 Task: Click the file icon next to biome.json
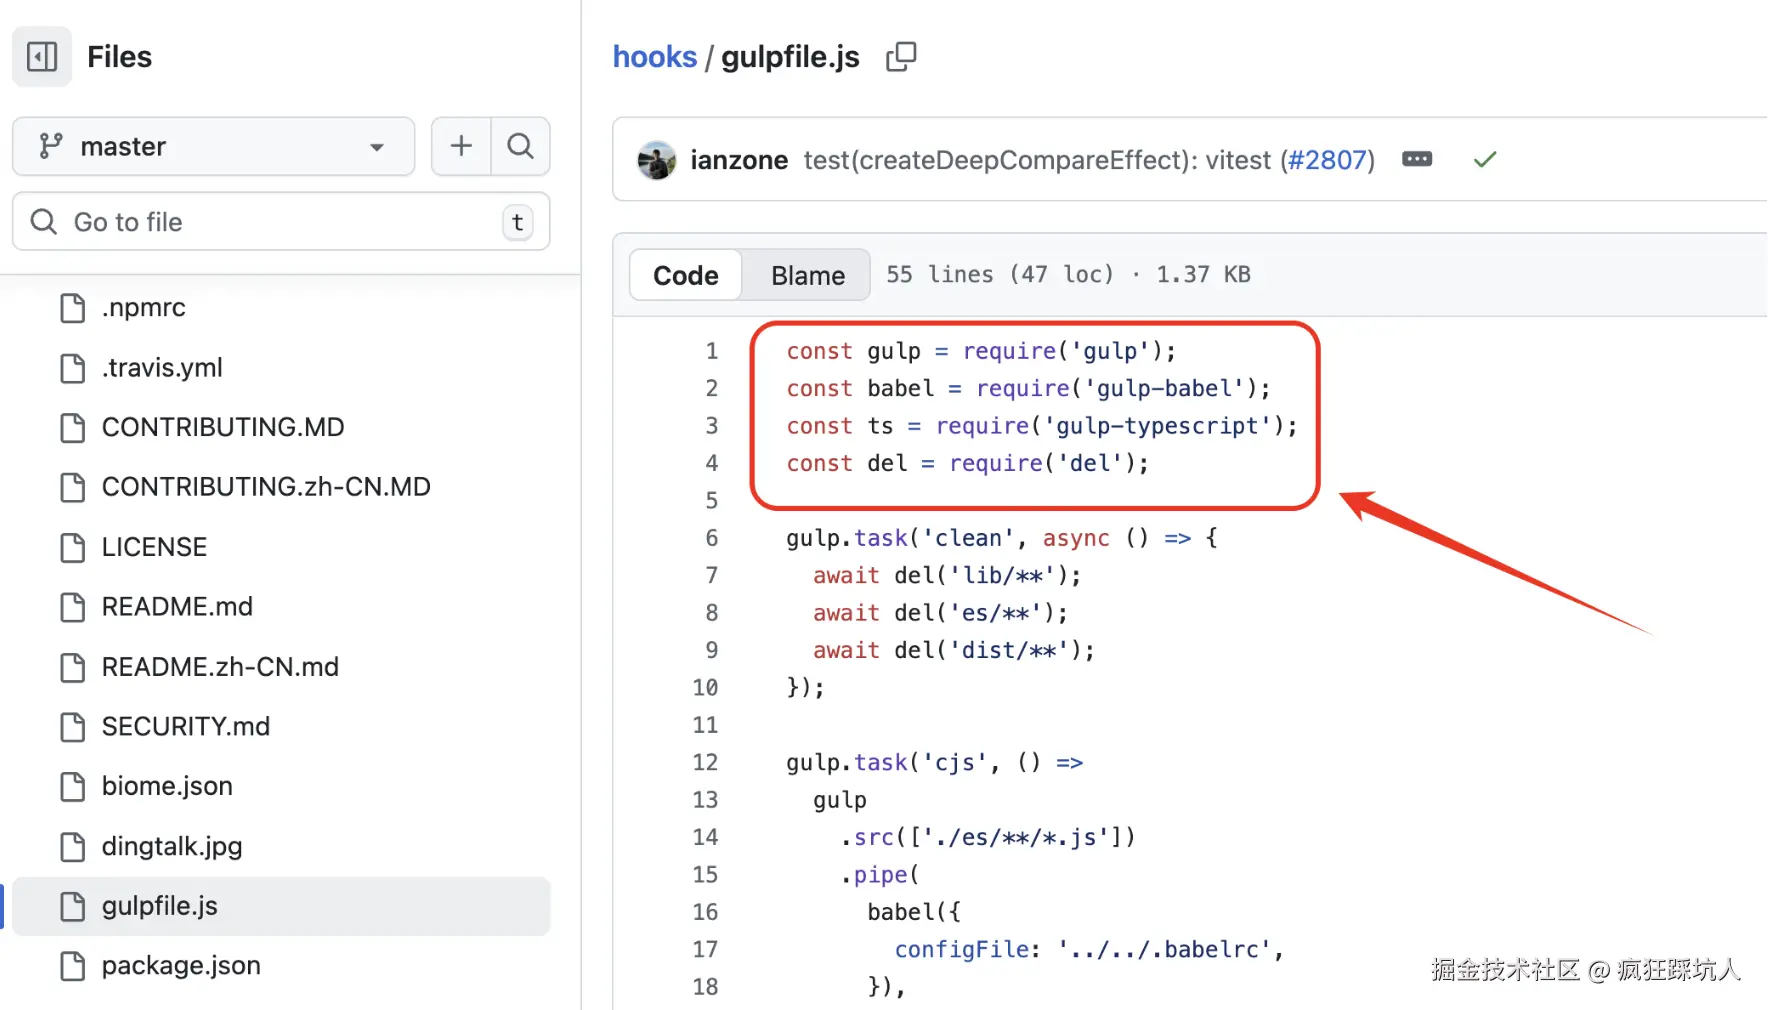click(73, 787)
